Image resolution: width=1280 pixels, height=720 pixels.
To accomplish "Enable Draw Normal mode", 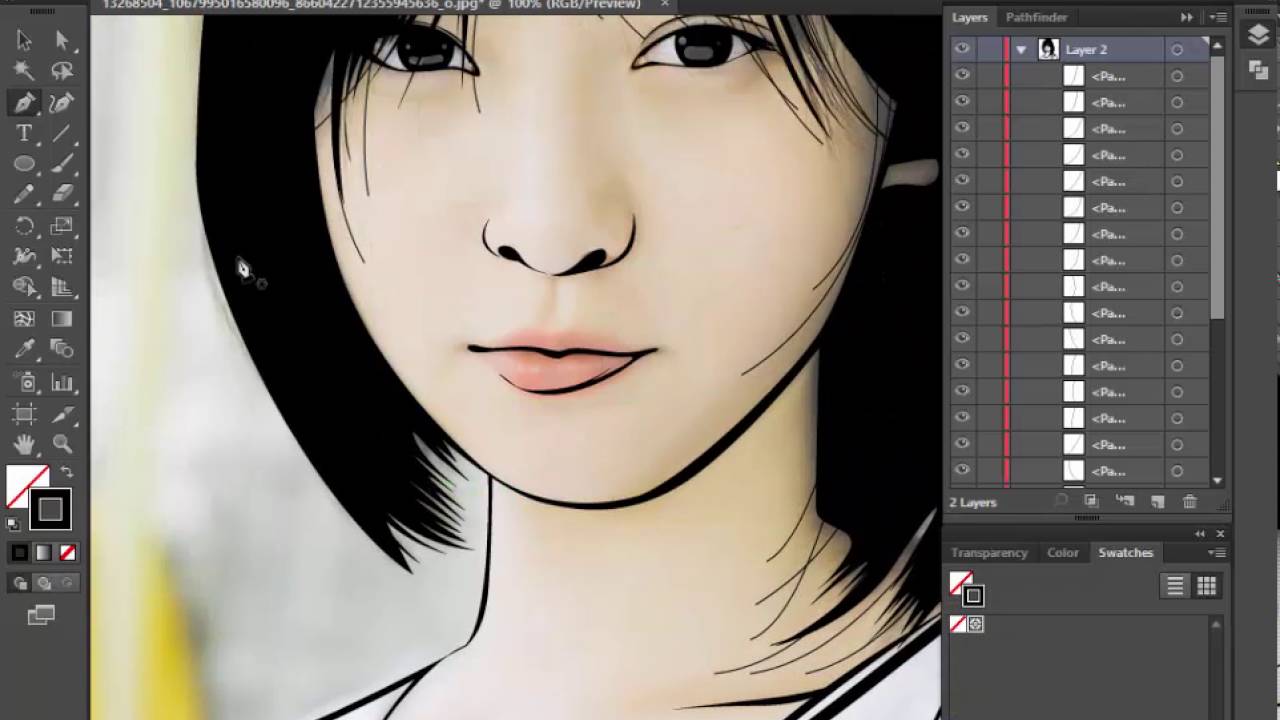I will tap(20, 583).
